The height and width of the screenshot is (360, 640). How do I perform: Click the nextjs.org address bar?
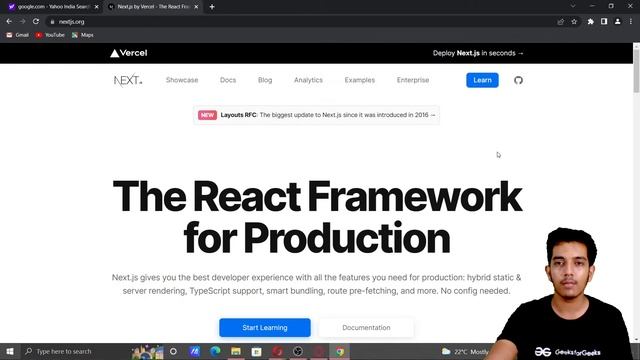(302, 22)
